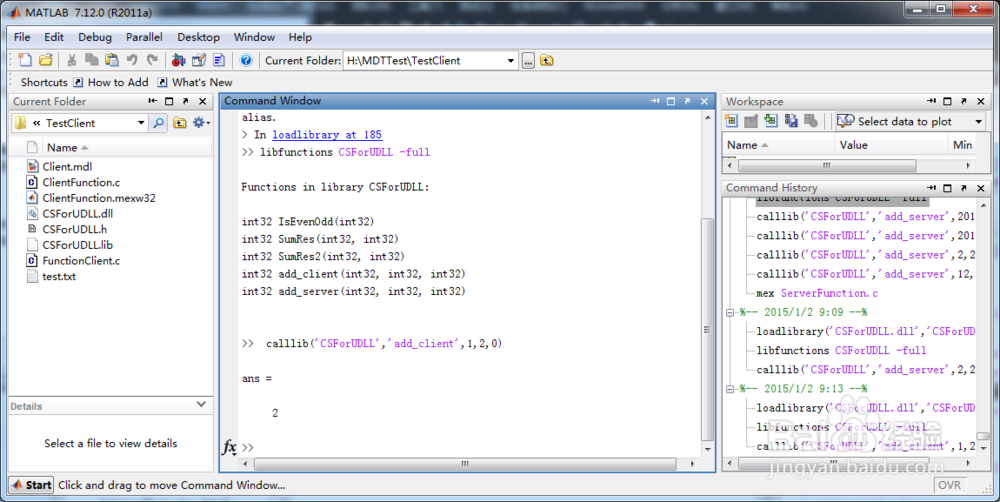Click Save workspace icon in Workspace
This screenshot has width=1000, height=502.
791,121
